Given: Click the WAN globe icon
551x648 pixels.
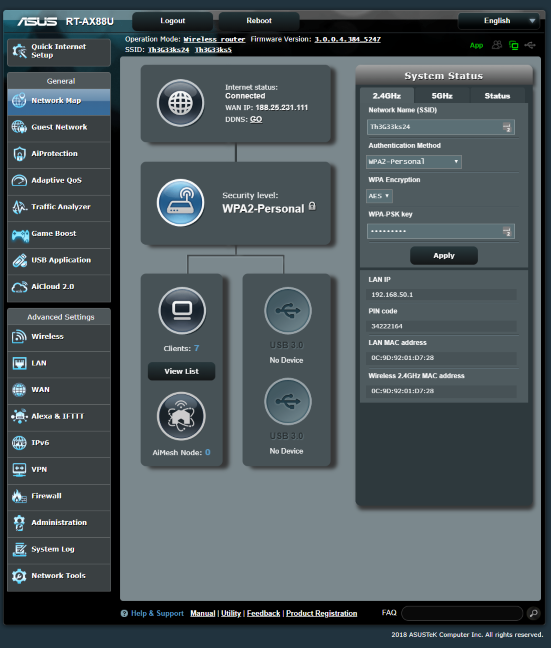Looking at the screenshot, I should click(x=19, y=390).
